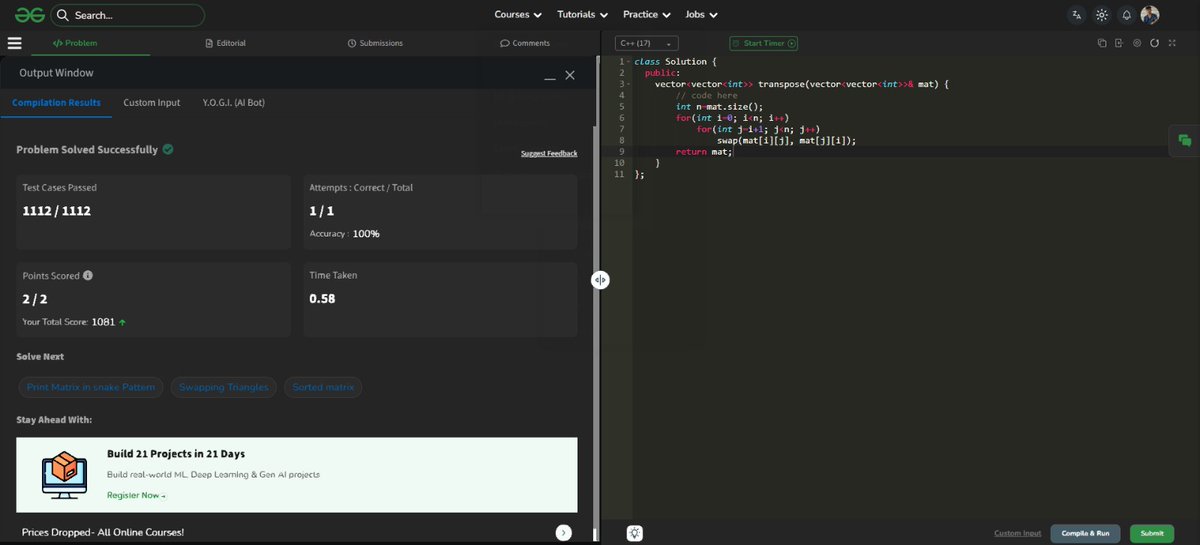This screenshot has width=1200, height=545.
Task: Click the Compile & Run button
Action: point(1085,533)
